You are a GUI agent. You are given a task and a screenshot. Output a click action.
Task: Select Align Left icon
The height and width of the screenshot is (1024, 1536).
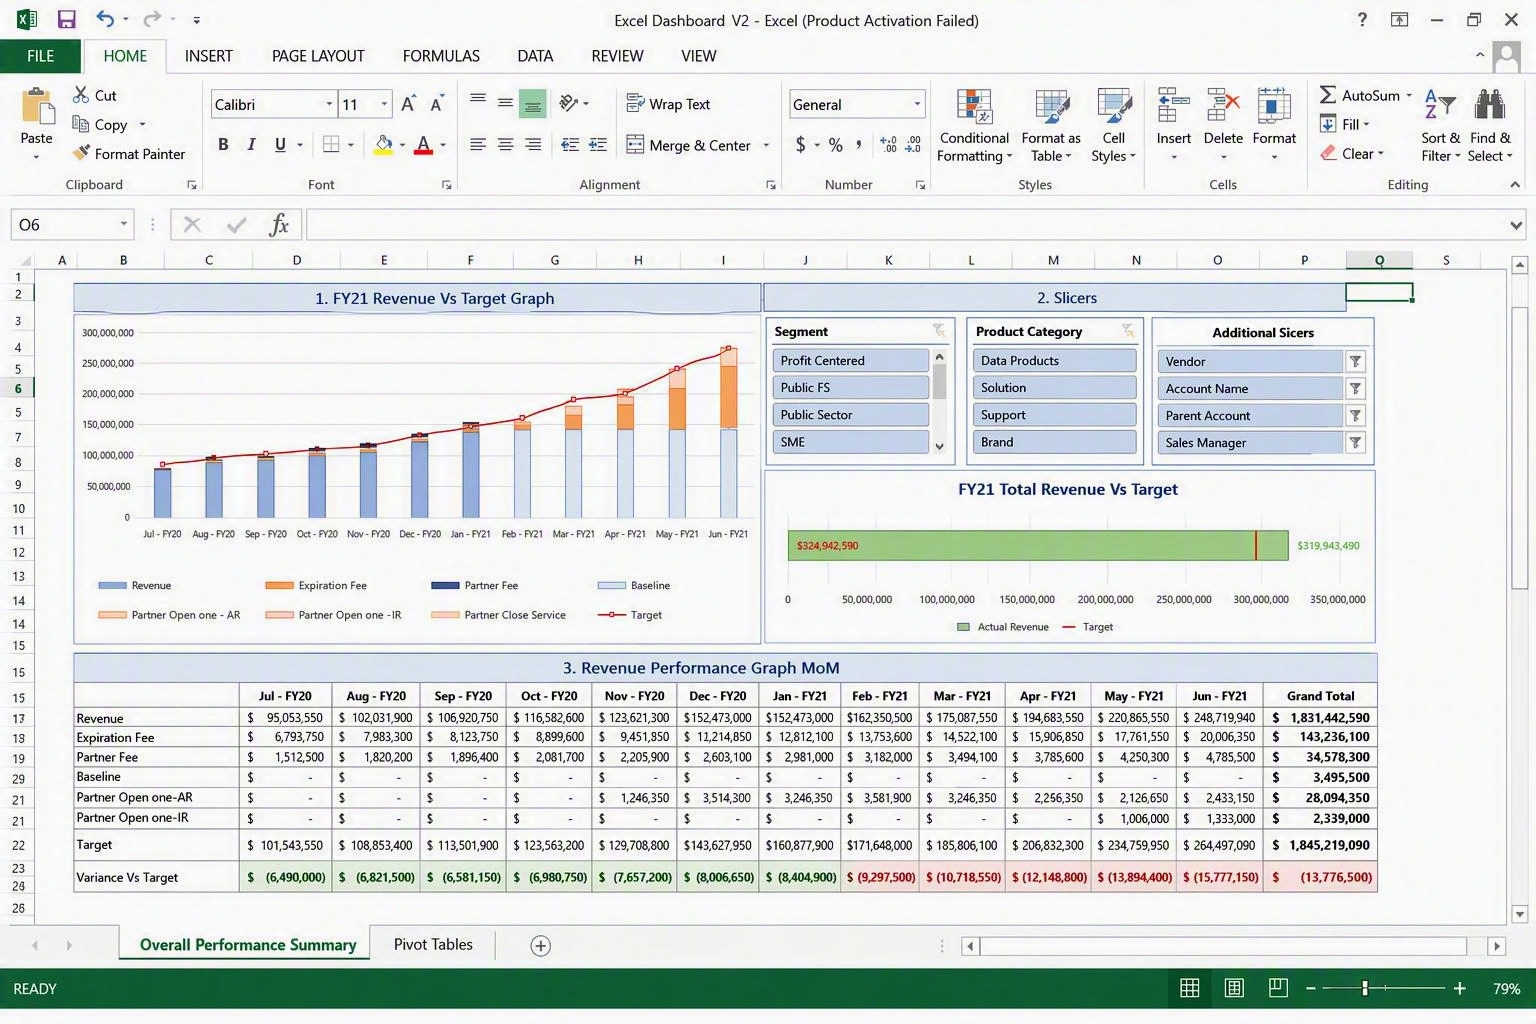[x=478, y=145]
